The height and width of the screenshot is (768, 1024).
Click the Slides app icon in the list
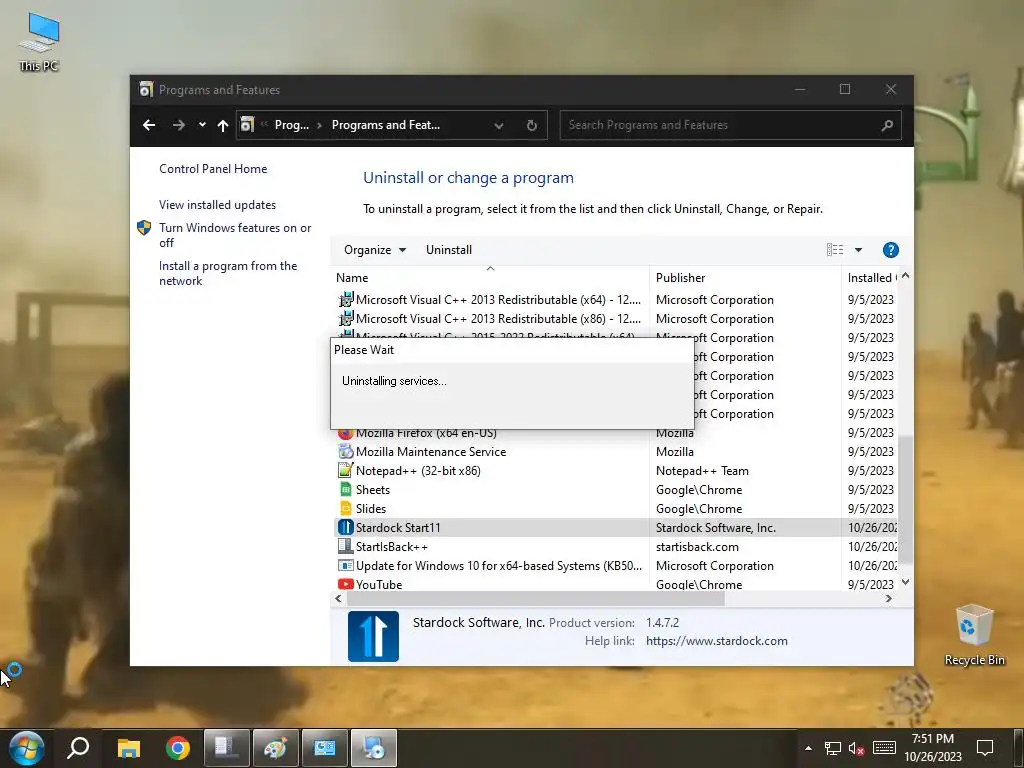click(345, 508)
